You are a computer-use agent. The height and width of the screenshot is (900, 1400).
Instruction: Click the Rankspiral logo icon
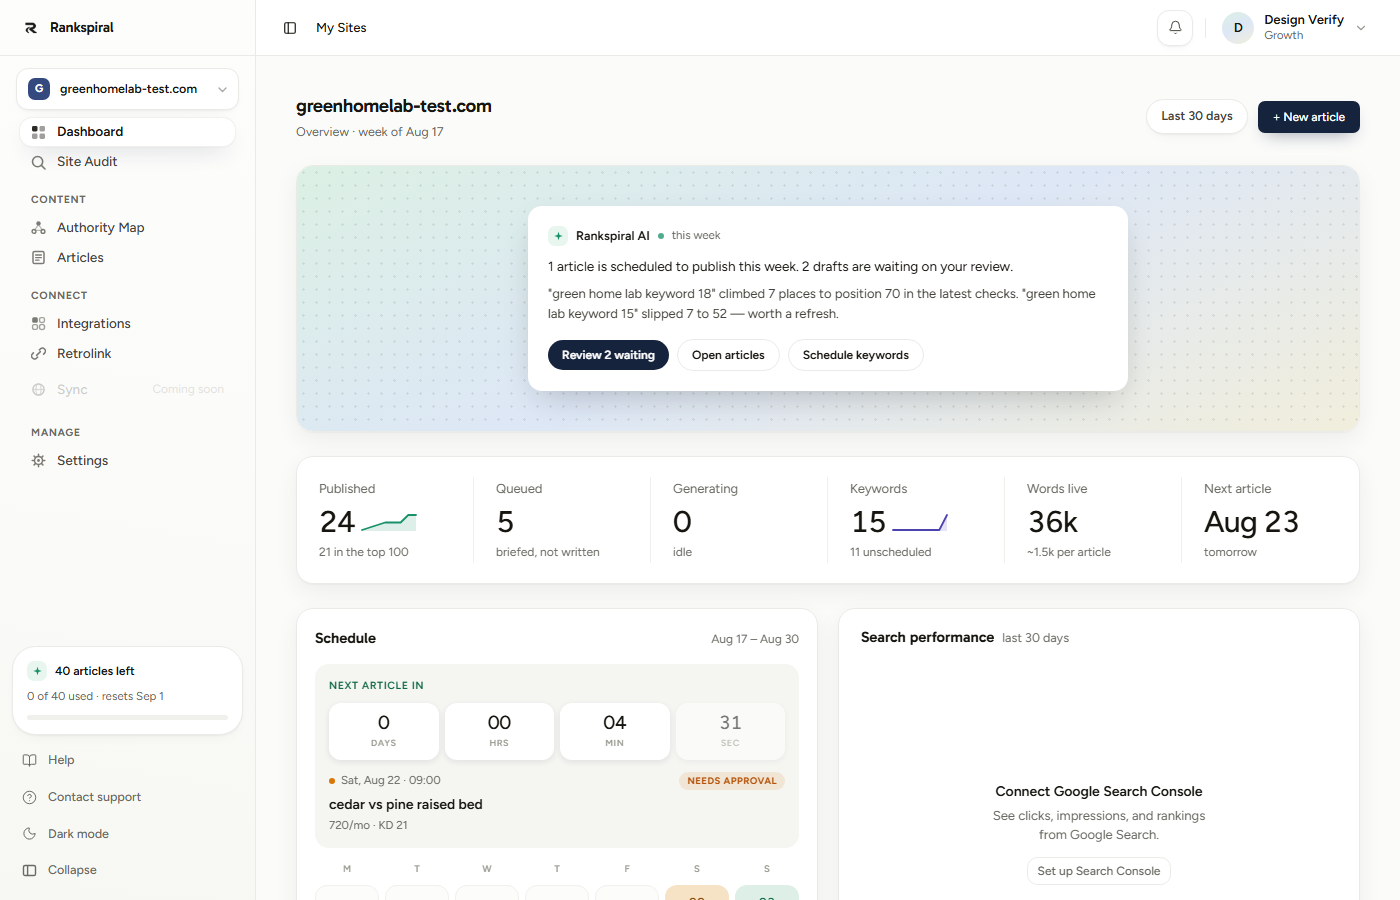click(x=31, y=28)
